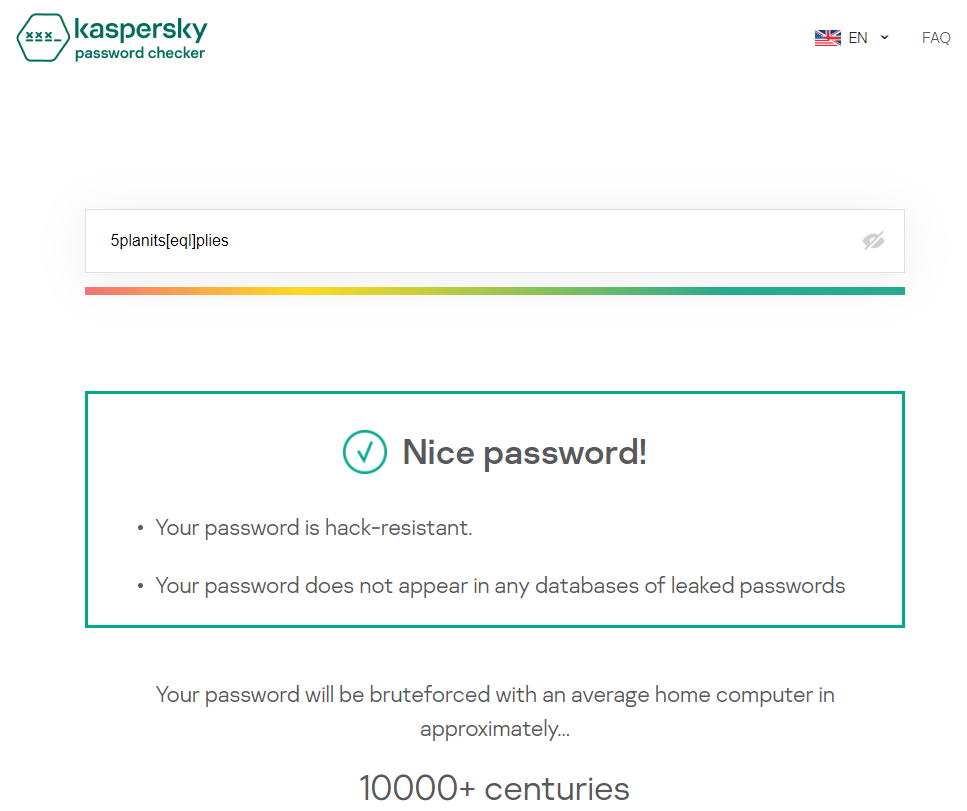Toggle password visibility with the eye icon
Image resolution: width=967 pixels, height=811 pixels.
tap(873, 241)
